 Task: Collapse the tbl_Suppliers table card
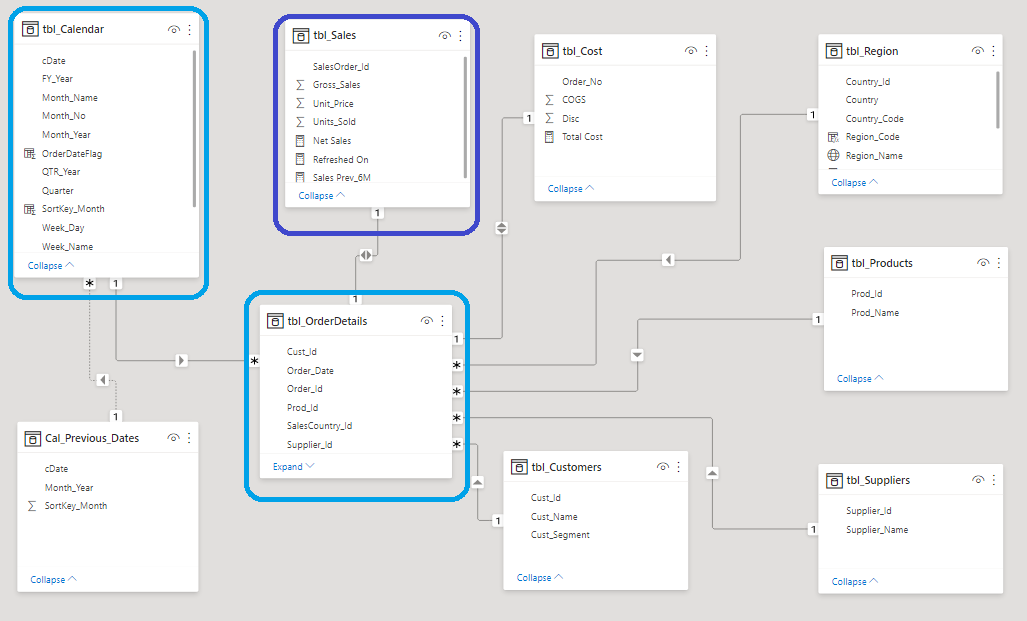coord(850,579)
